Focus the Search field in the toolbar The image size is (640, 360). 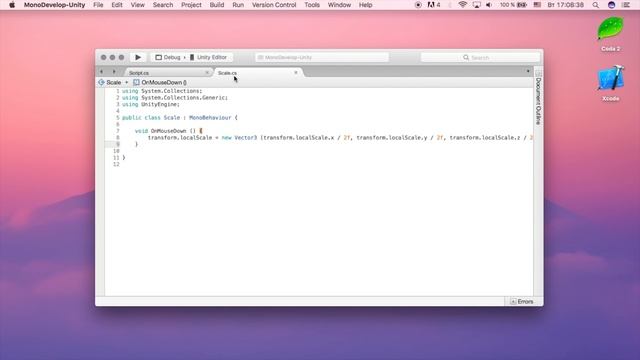[480, 58]
